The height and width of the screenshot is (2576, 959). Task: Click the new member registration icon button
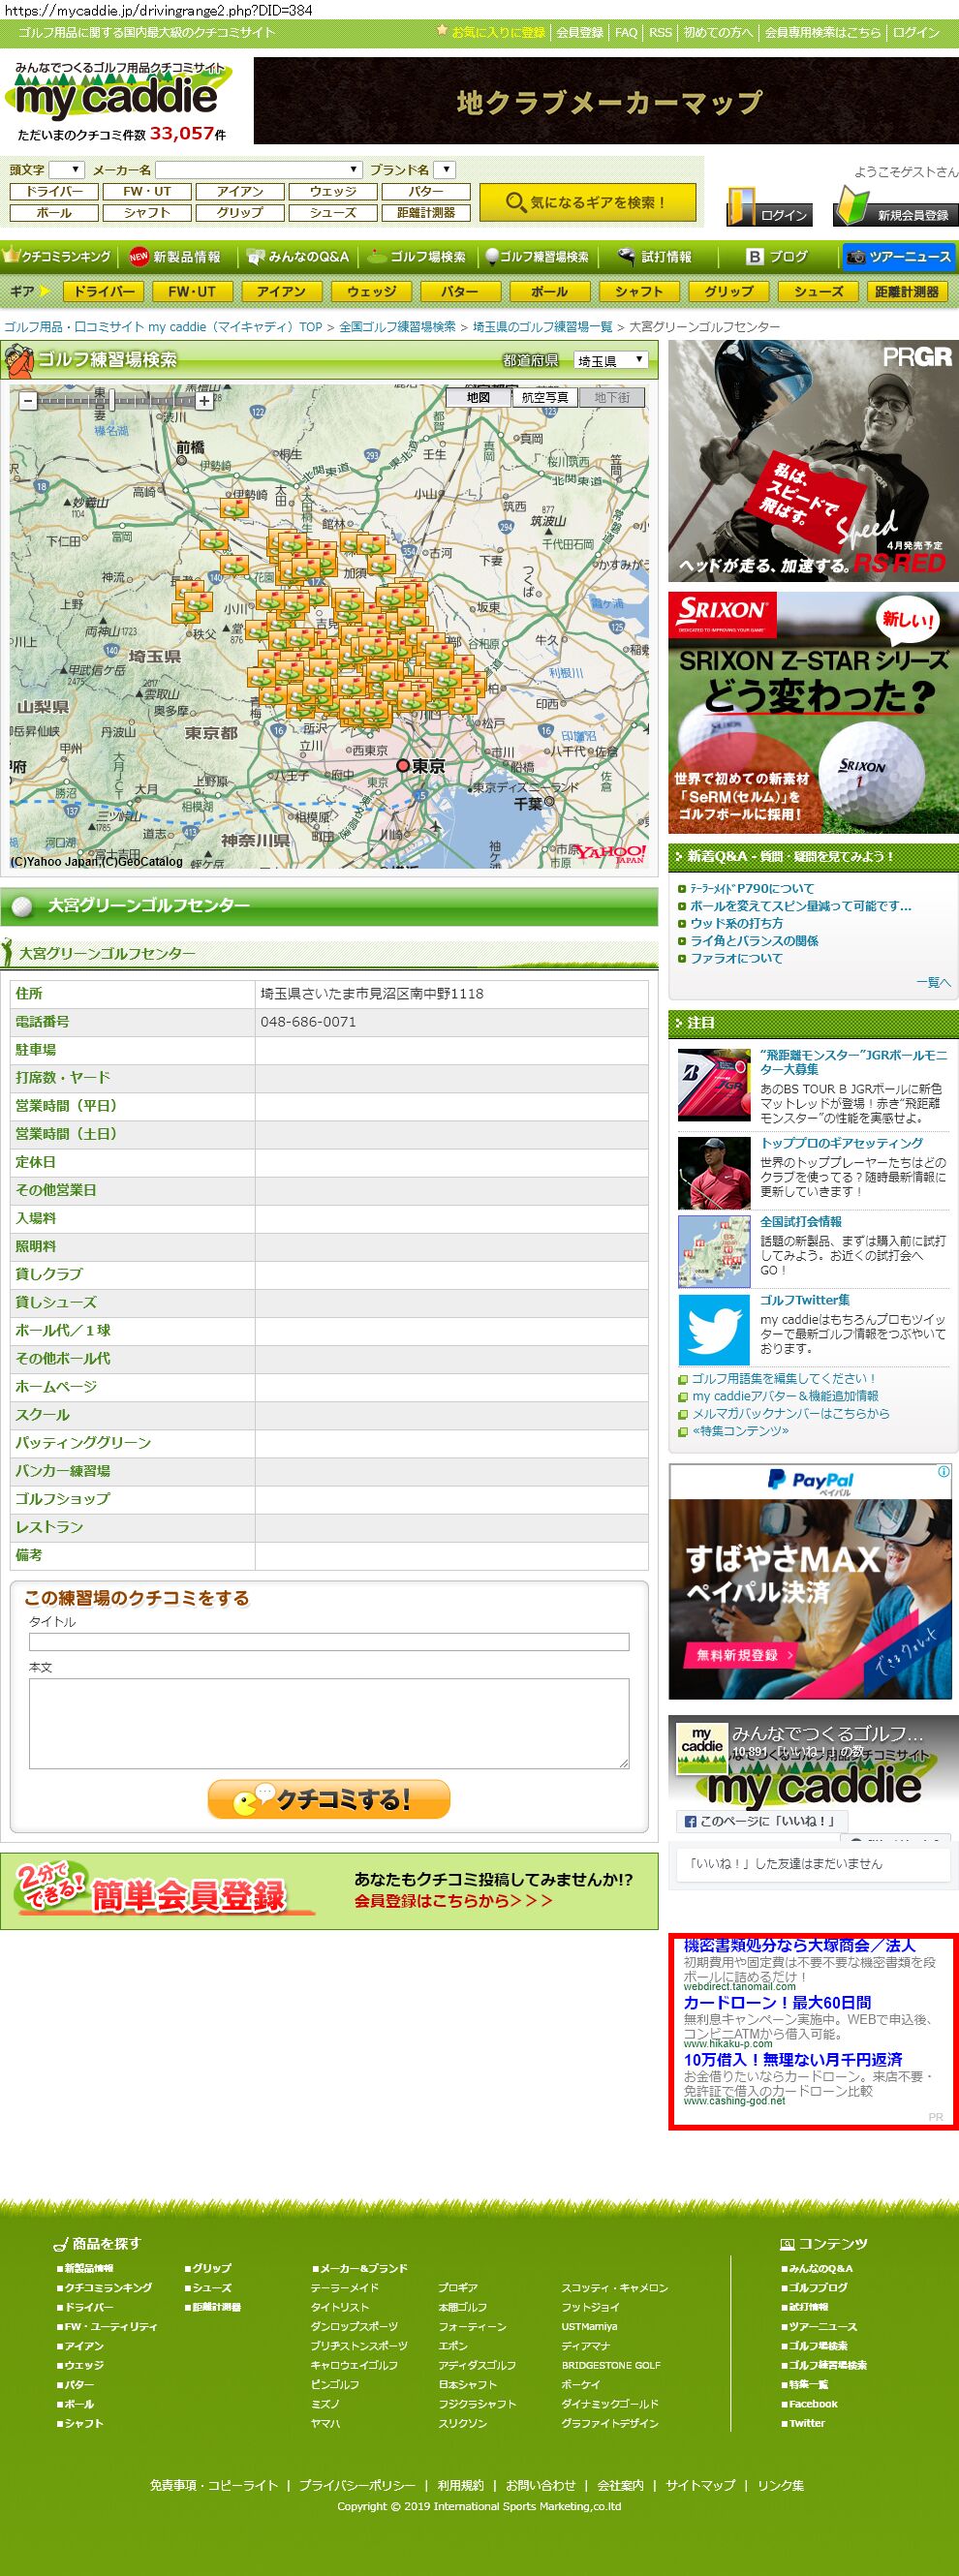(x=895, y=206)
